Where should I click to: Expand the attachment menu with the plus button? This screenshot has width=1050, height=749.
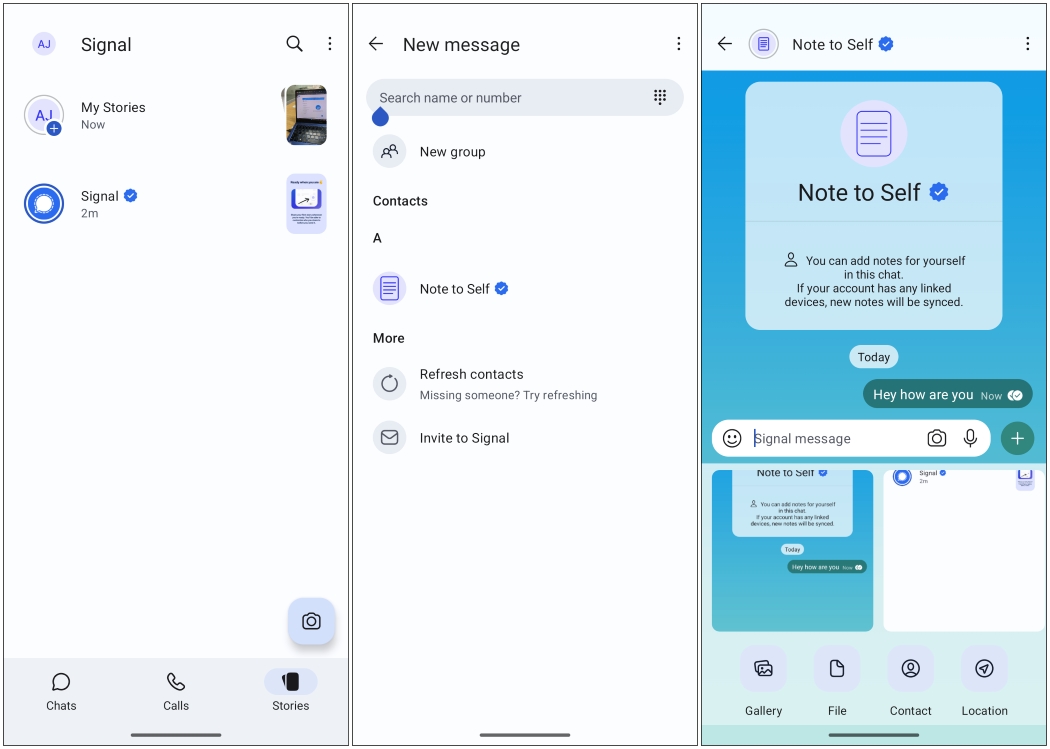[1017, 438]
